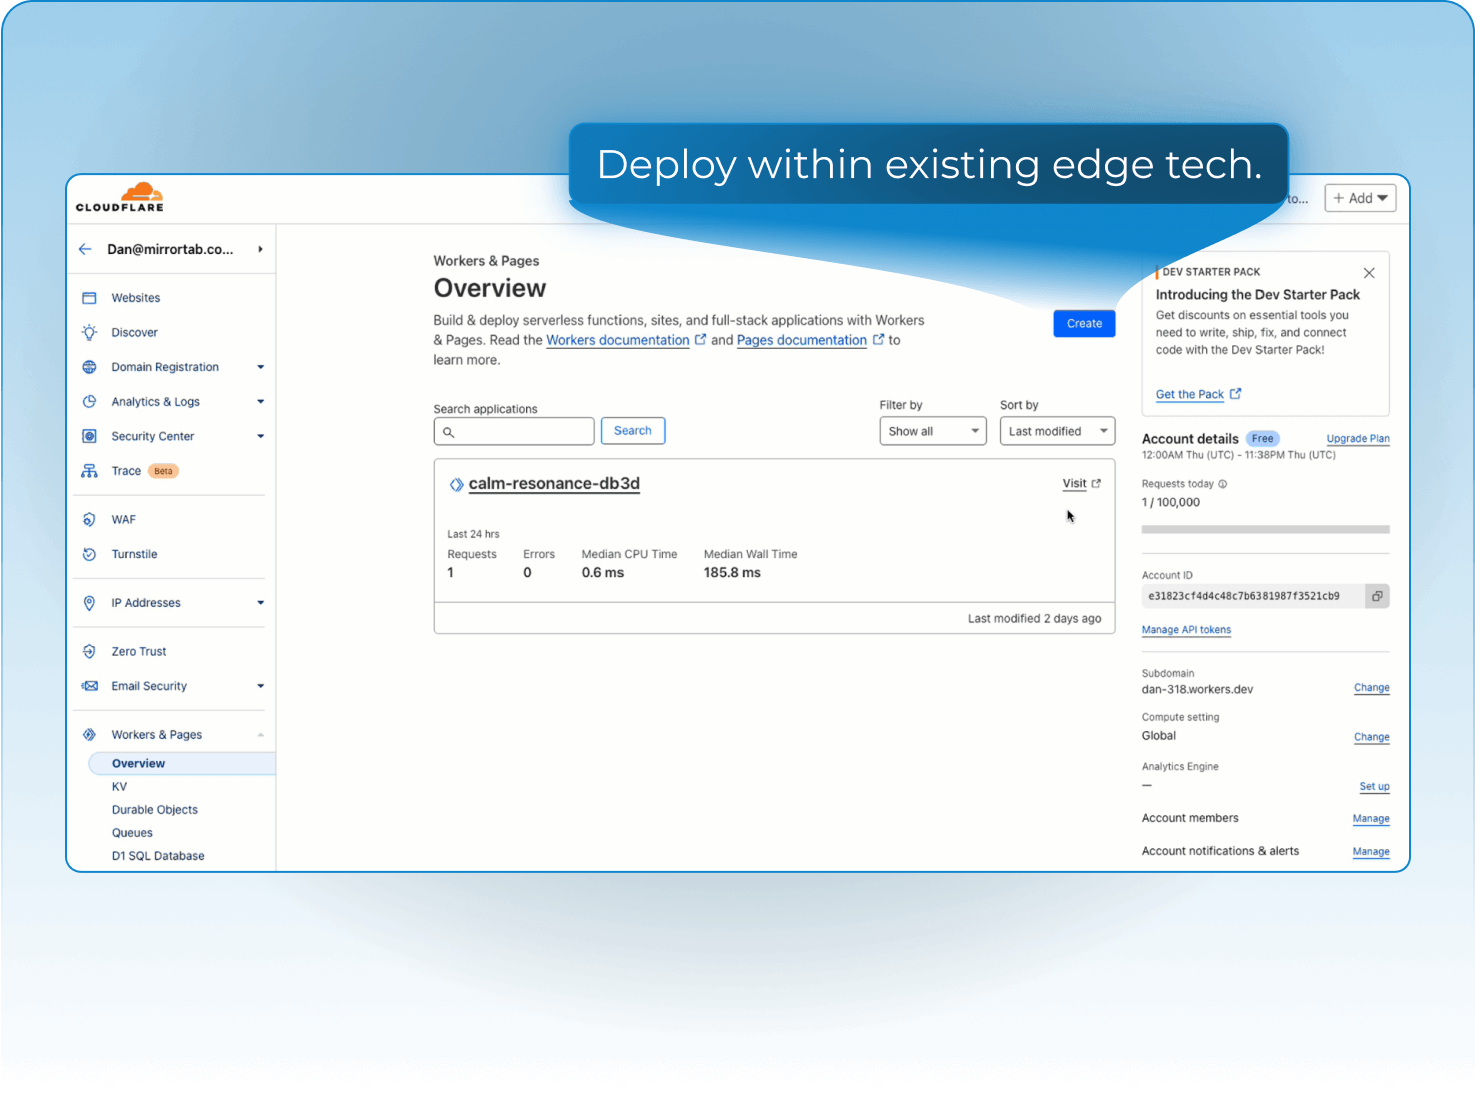Image resolution: width=1475 pixels, height=1118 pixels.
Task: Expand the Analytics & Logs submenu
Action: pos(260,402)
